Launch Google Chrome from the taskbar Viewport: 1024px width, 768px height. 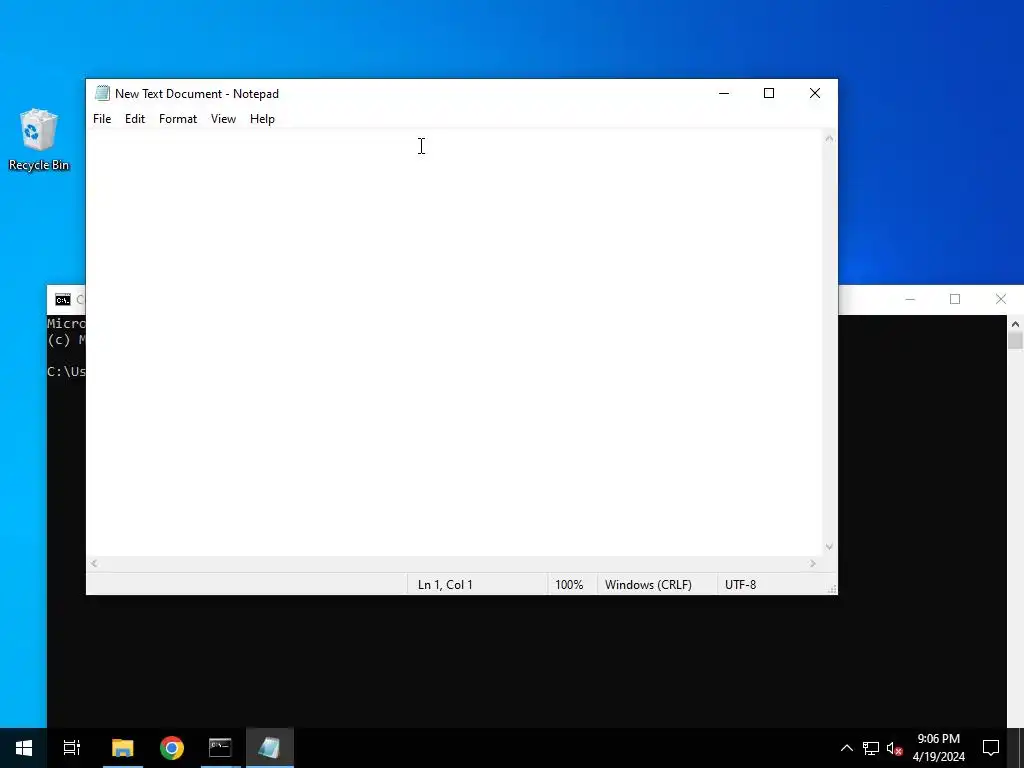172,748
